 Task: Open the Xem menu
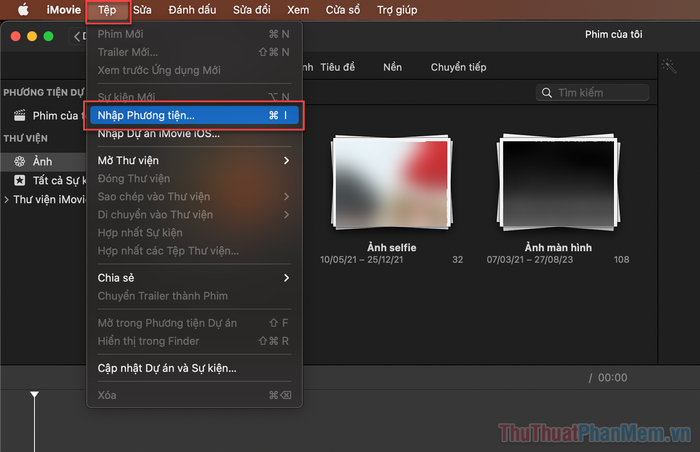298,10
